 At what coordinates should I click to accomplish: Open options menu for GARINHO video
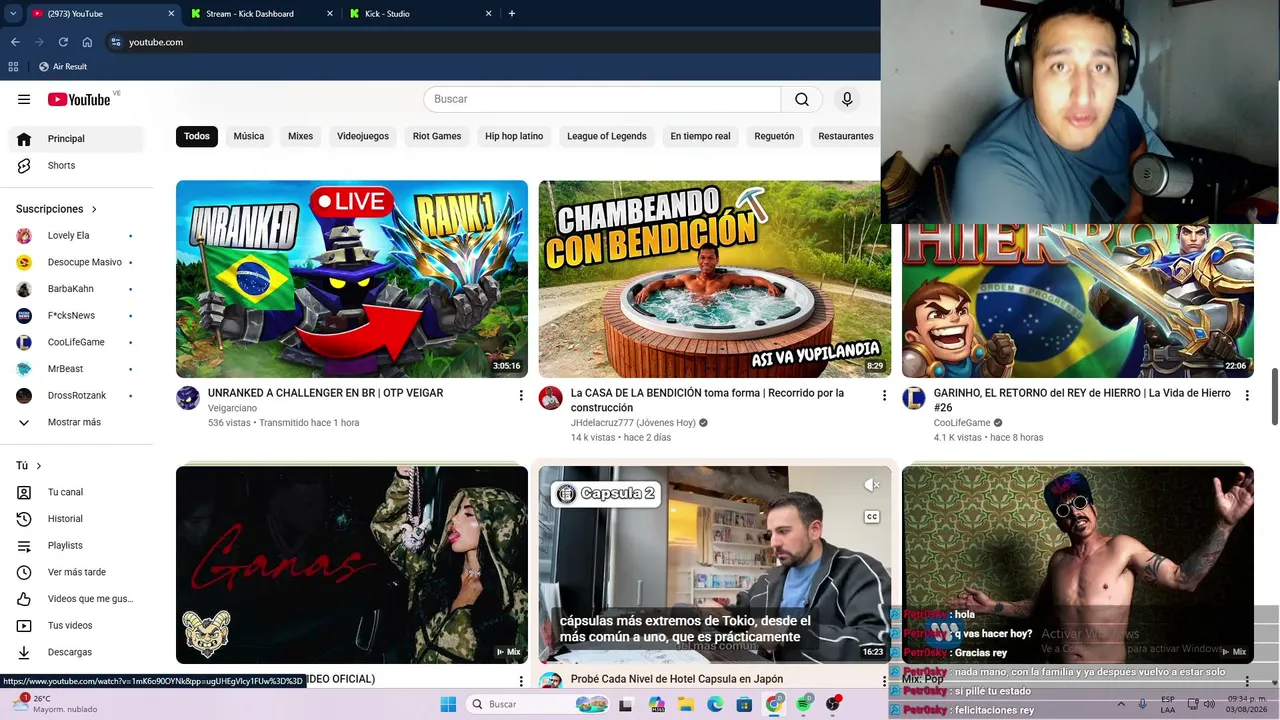(x=1246, y=396)
